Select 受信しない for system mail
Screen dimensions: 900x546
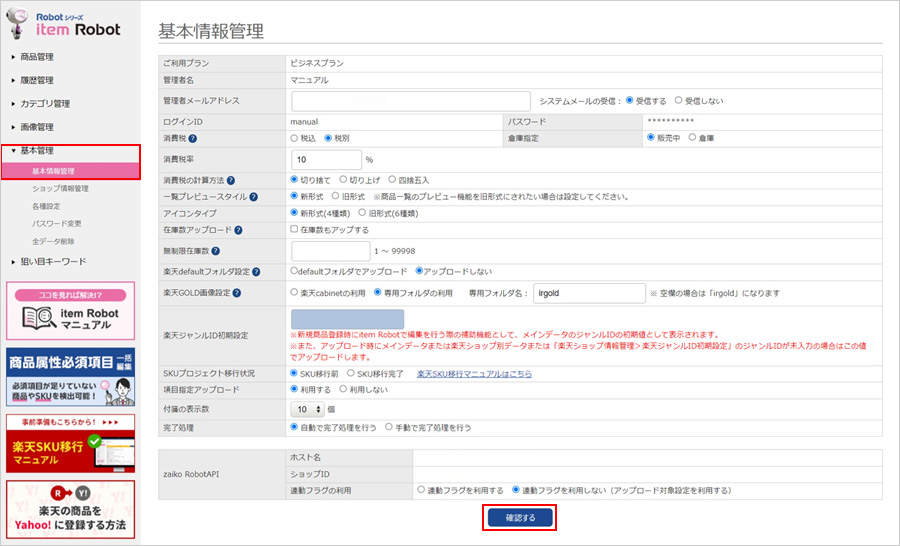679,101
